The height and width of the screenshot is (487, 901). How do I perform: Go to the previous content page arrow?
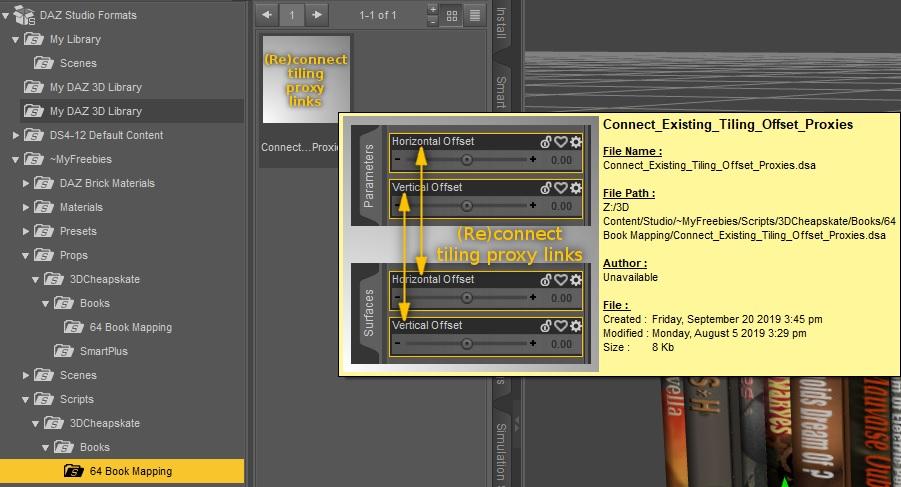pyautogui.click(x=267, y=15)
